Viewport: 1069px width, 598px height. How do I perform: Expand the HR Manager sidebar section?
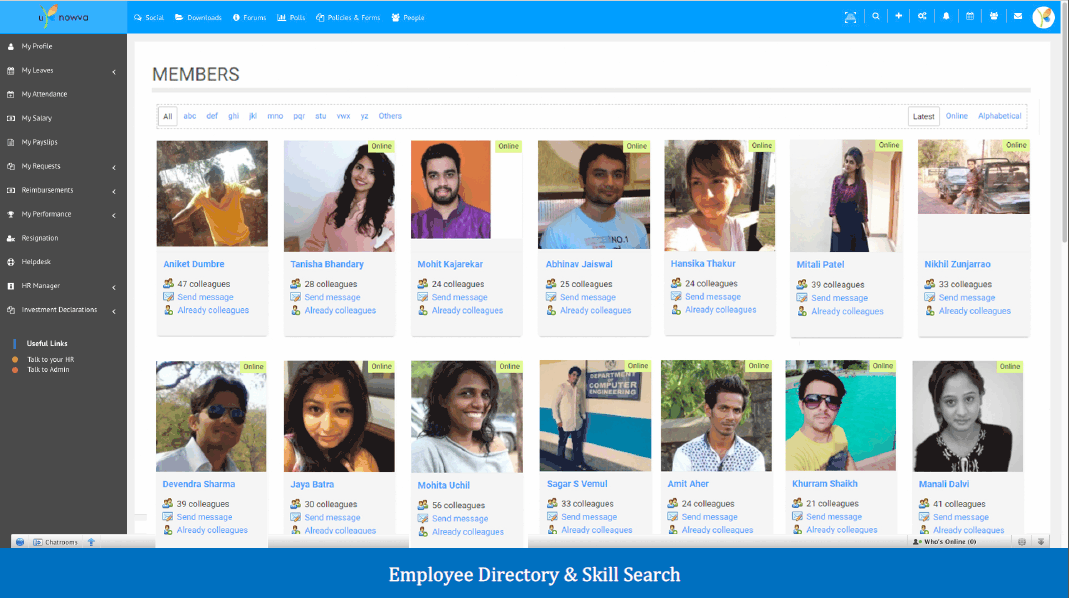click(x=63, y=286)
